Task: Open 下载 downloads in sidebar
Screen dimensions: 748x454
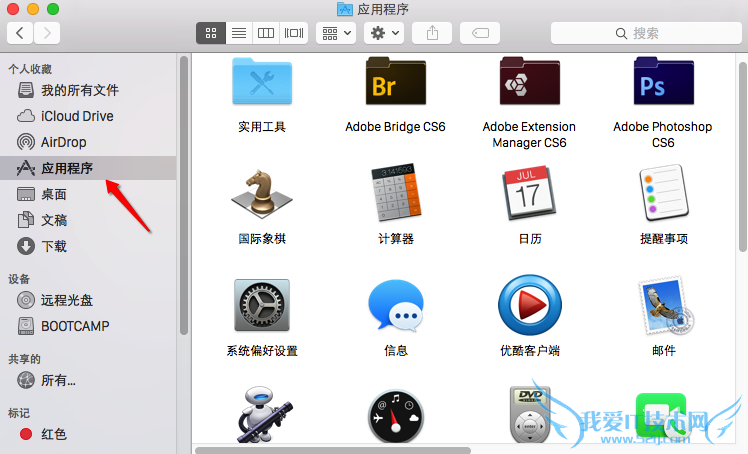Action: click(x=88, y=246)
